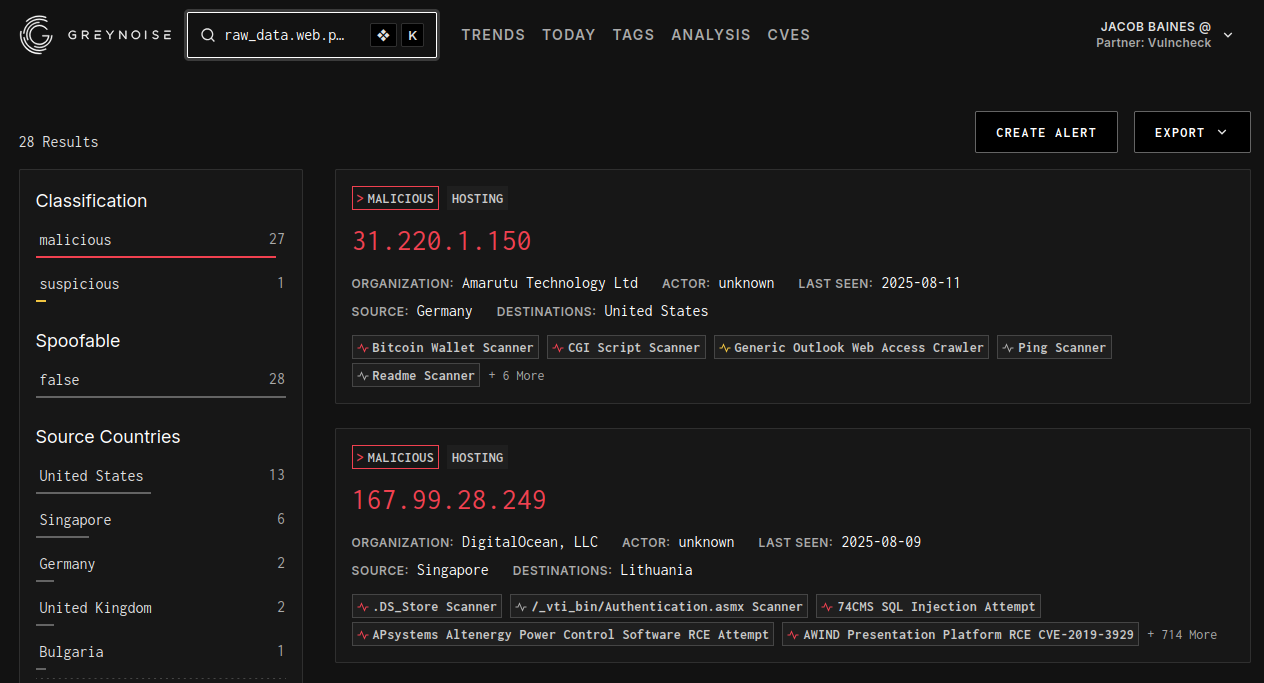Expand the Jacob Baines account menu

[x=1226, y=33]
